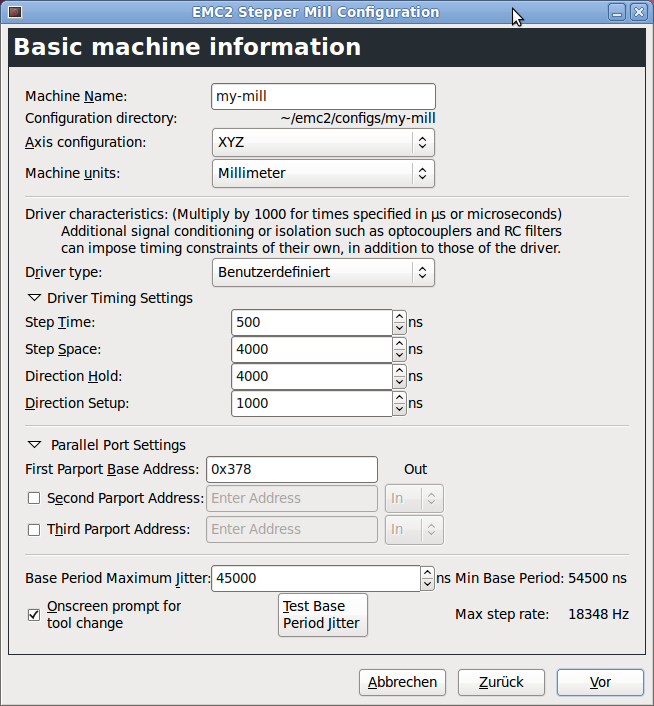Click the Second Parport Enter Address field
This screenshot has width=654, height=706.
pyautogui.click(x=292, y=498)
